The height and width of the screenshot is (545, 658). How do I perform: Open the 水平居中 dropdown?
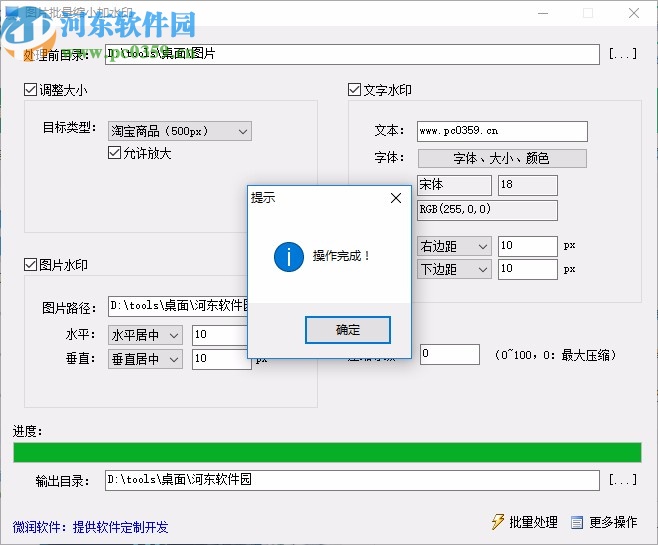145,335
